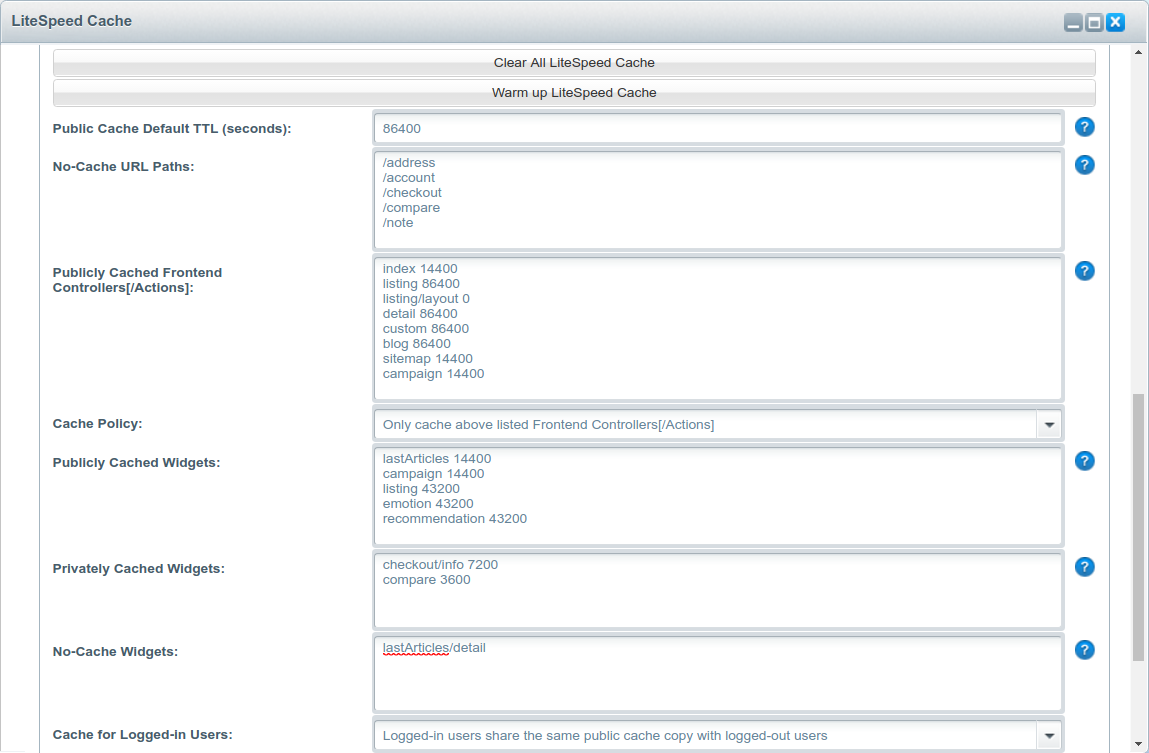Screen dimensions: 1149x753
Task: Open help for No-Cache URL Paths
Action: coord(1085,166)
